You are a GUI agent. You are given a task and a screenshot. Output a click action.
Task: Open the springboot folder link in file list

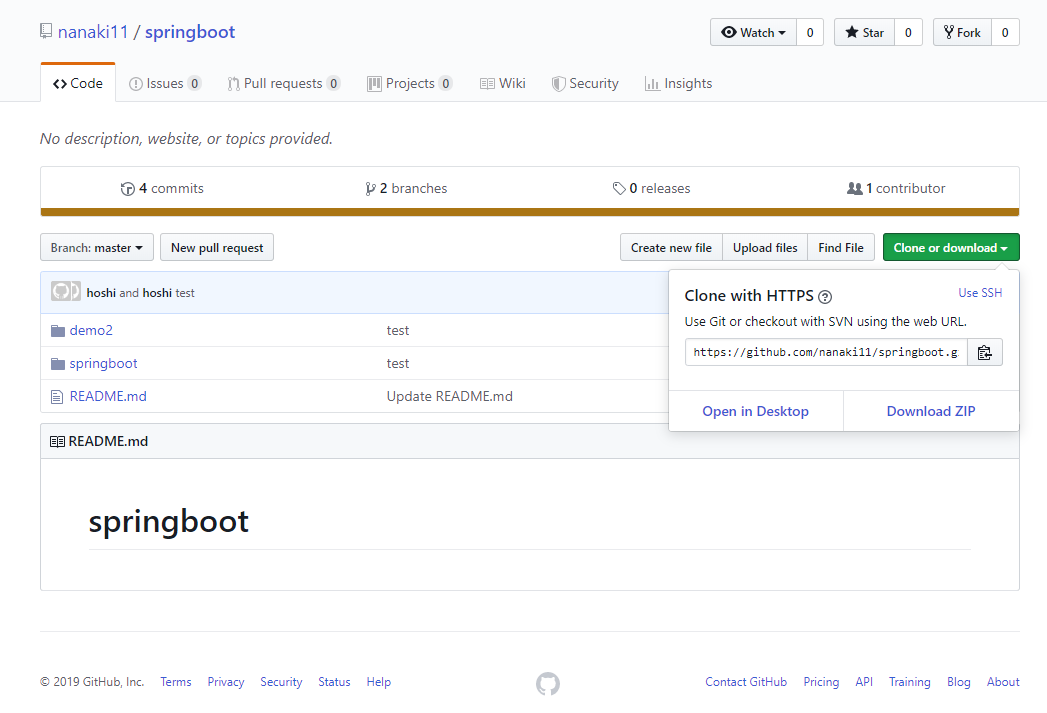103,364
